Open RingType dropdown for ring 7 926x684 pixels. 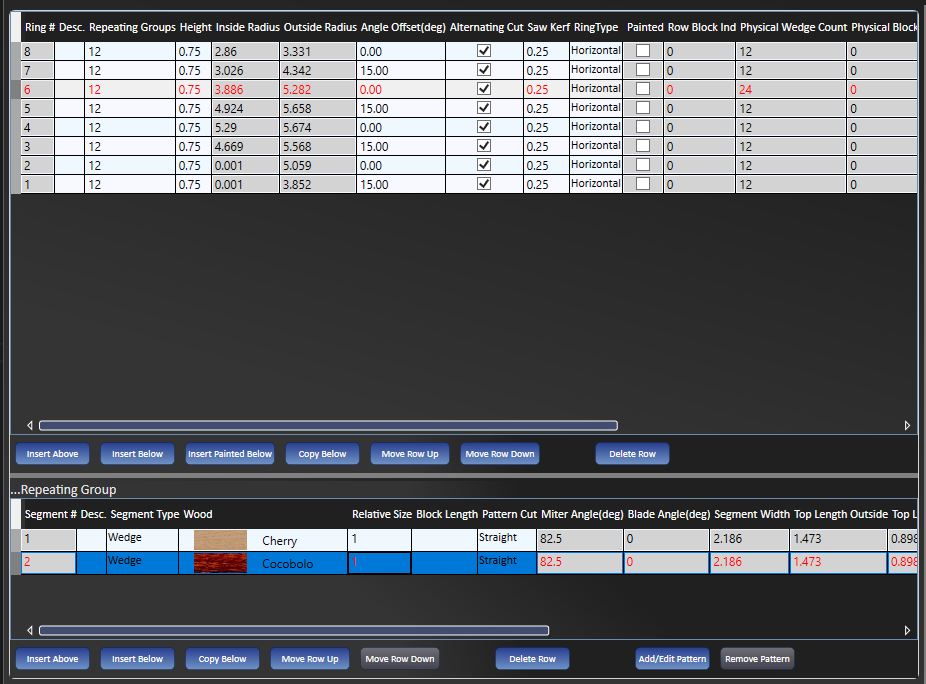tap(596, 70)
